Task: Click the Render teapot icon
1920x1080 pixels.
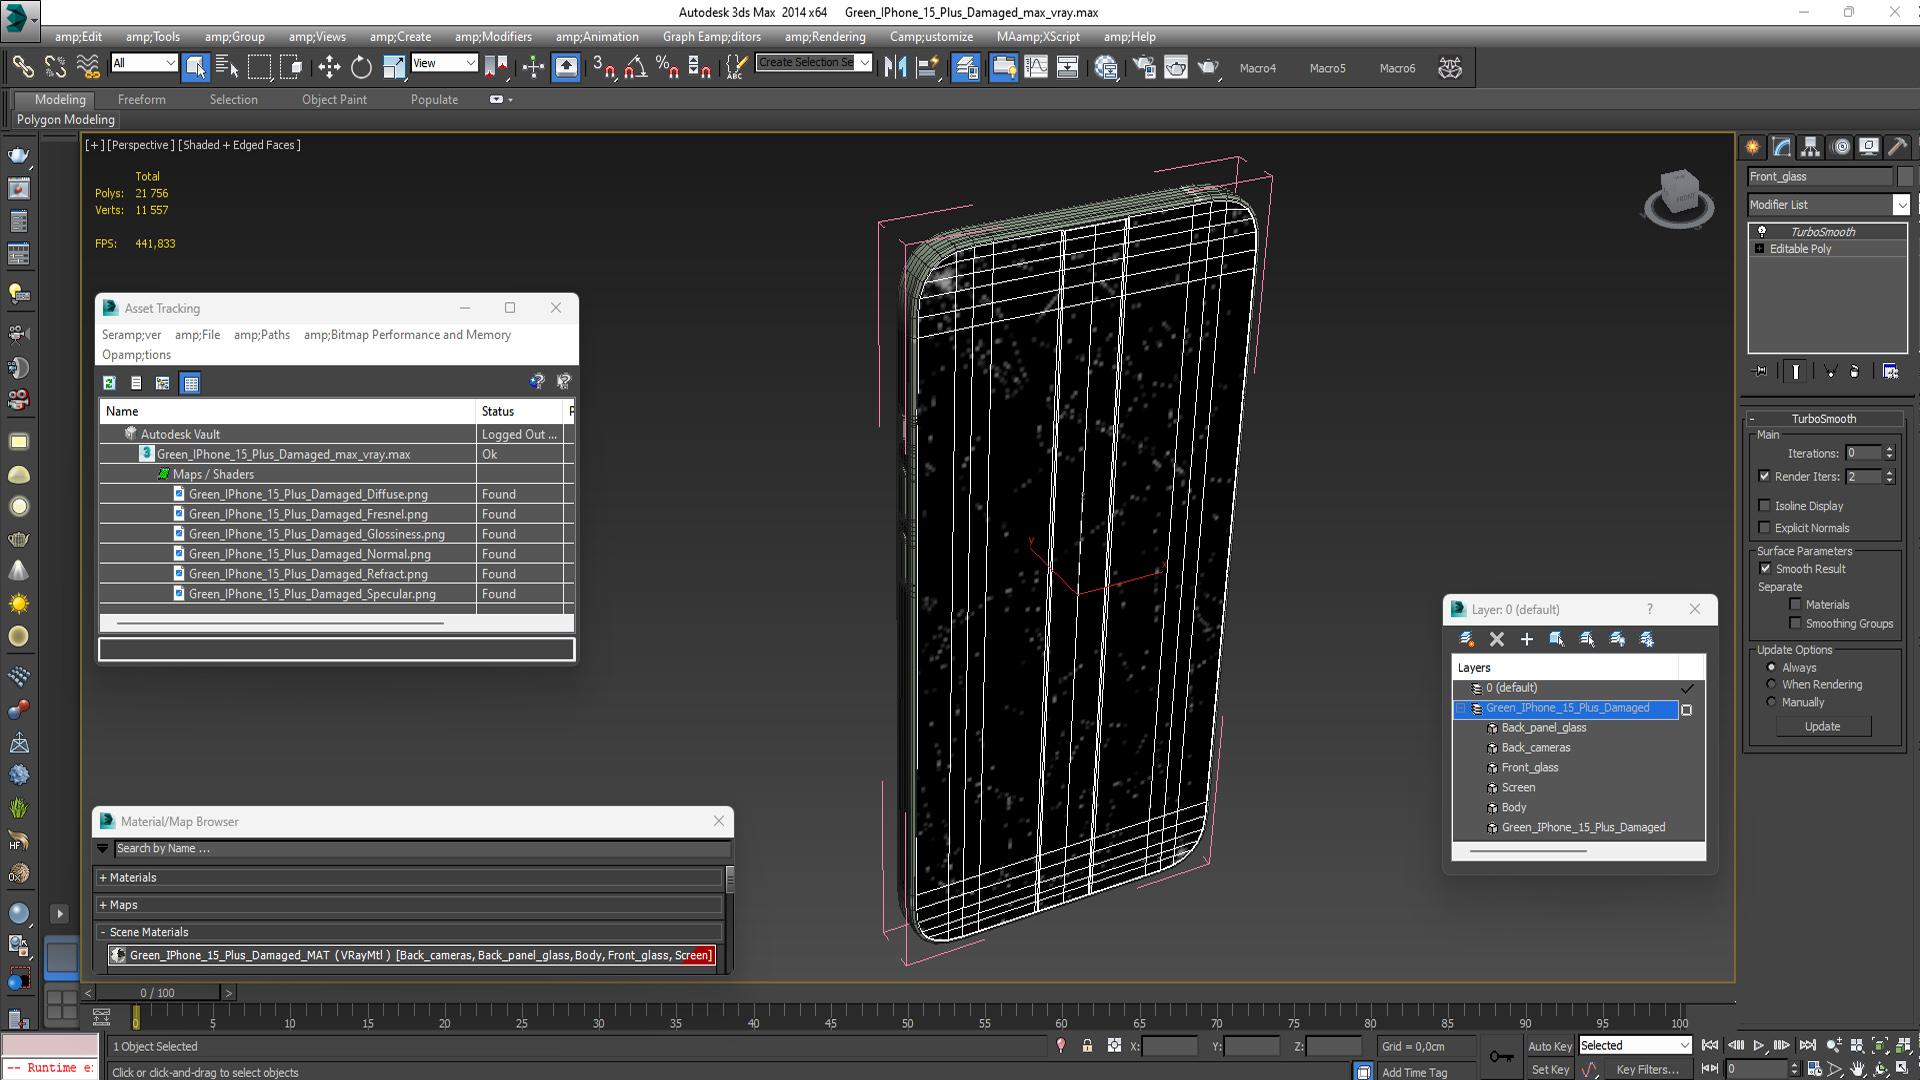Action: click(x=1208, y=67)
